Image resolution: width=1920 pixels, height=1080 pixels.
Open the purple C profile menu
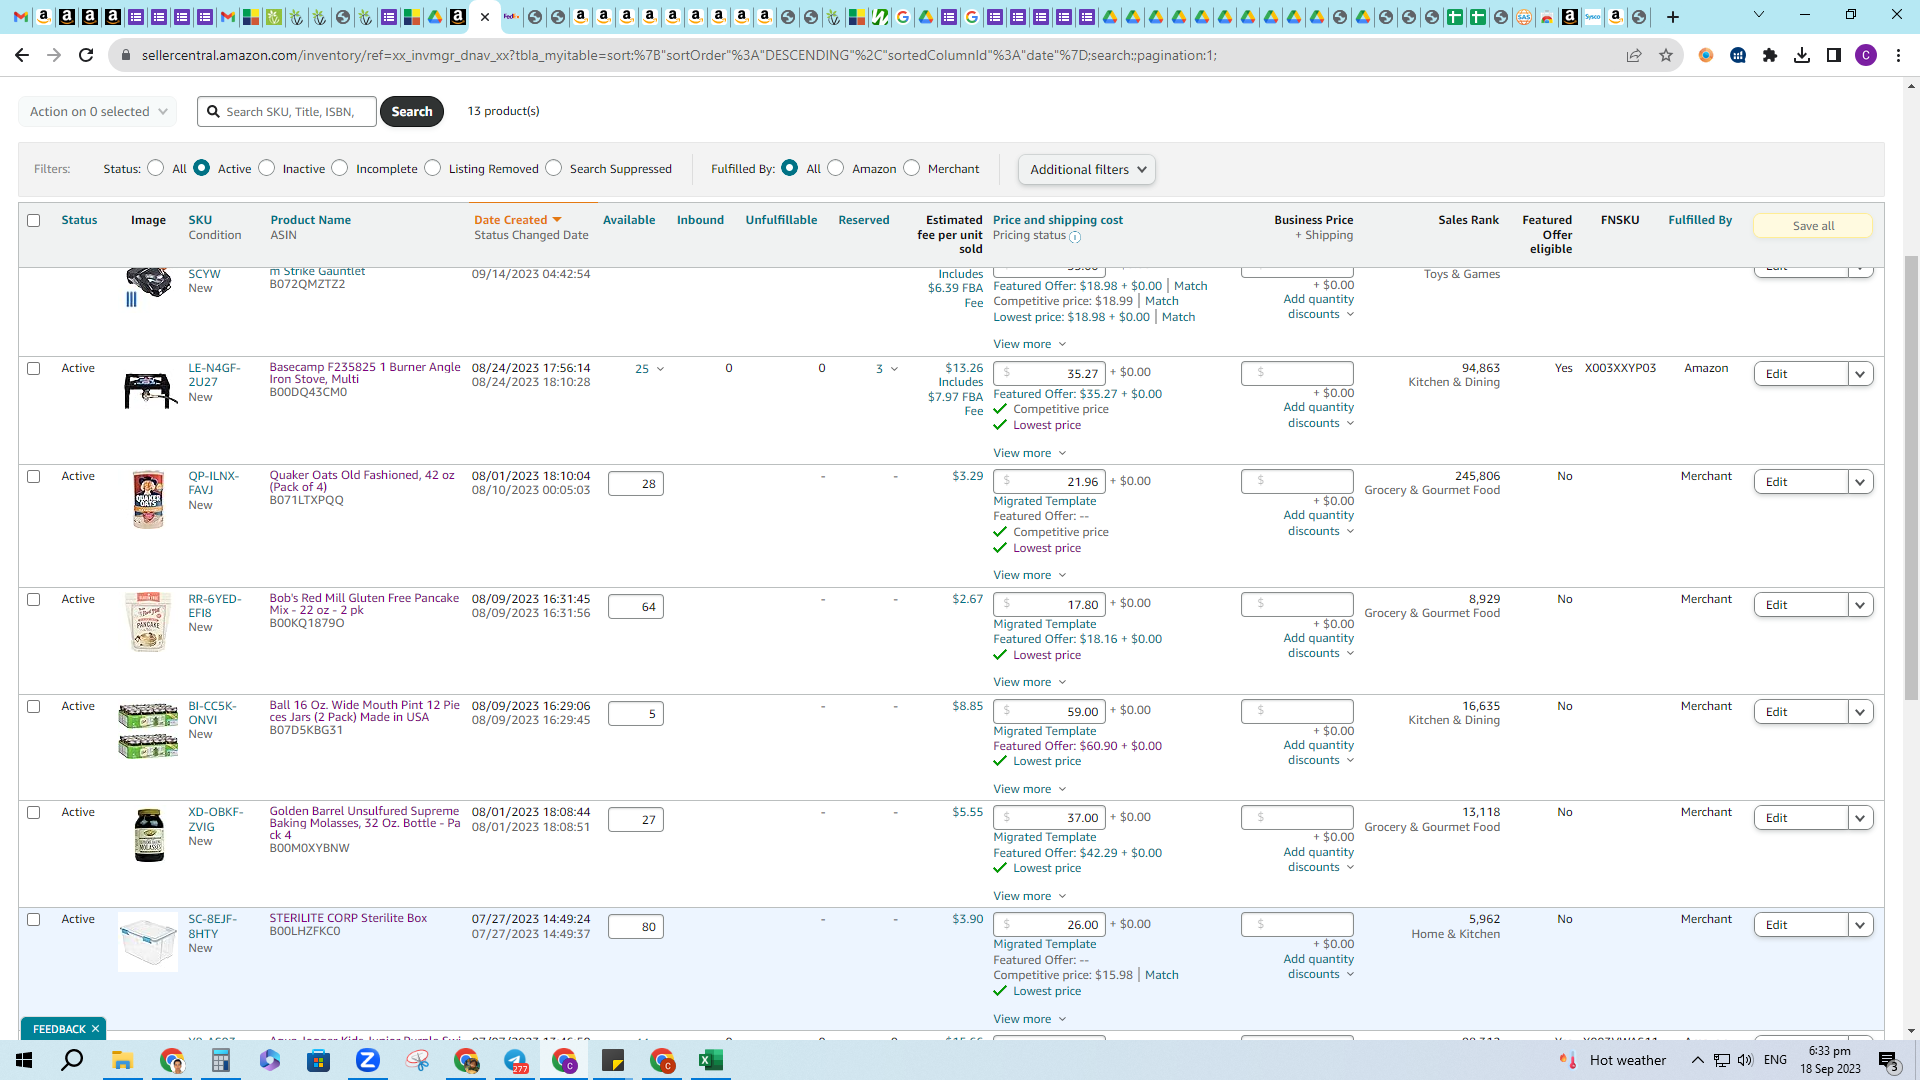tap(1866, 55)
